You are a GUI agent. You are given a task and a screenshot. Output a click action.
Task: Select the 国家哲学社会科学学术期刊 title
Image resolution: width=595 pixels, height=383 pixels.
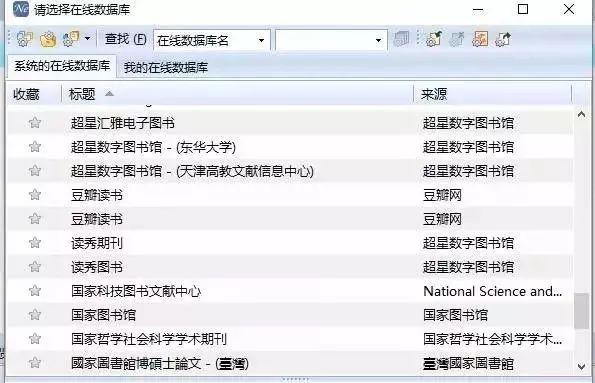[x=149, y=339]
